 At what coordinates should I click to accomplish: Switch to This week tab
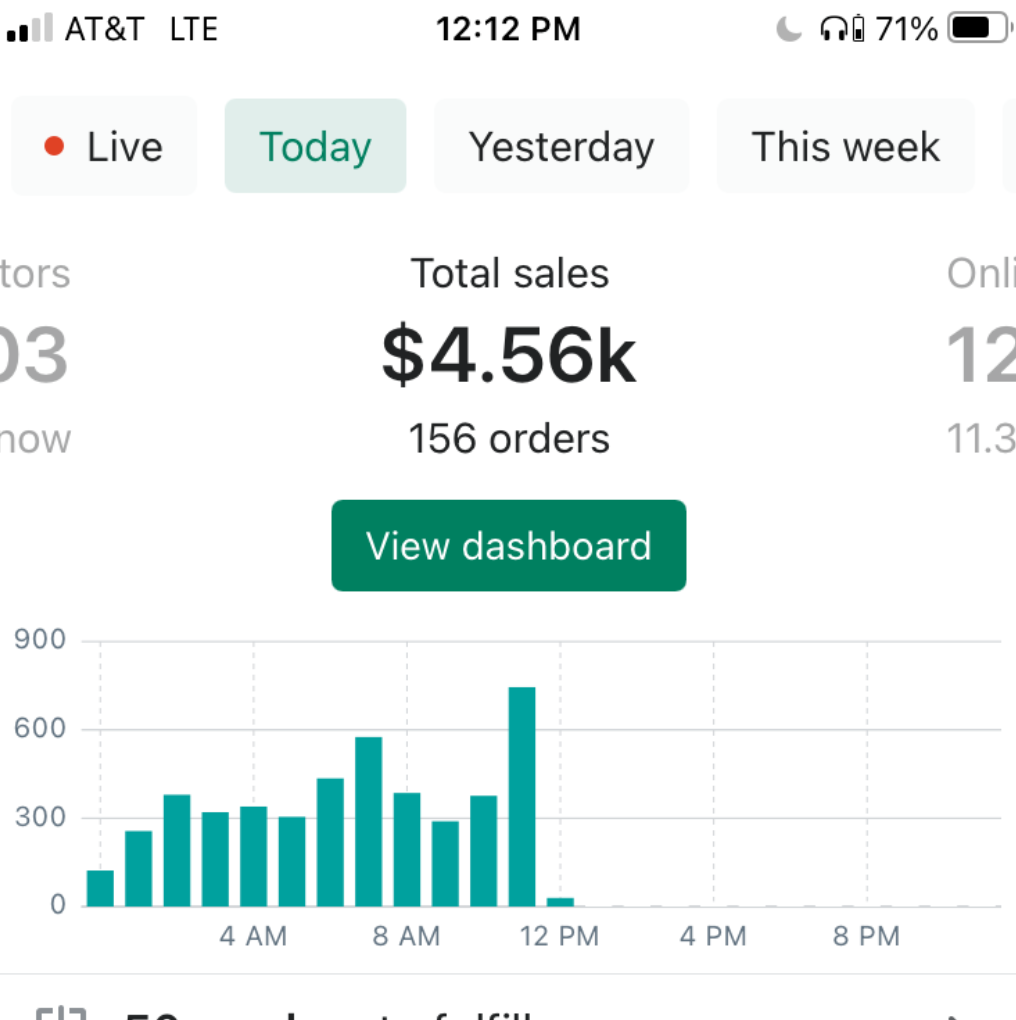845,147
